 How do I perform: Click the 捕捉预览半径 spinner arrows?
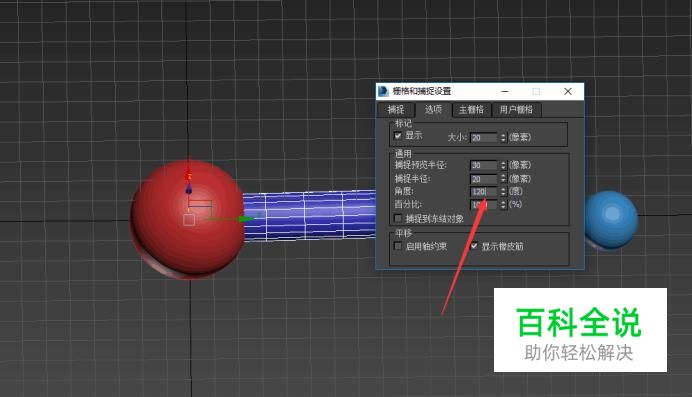point(503,165)
